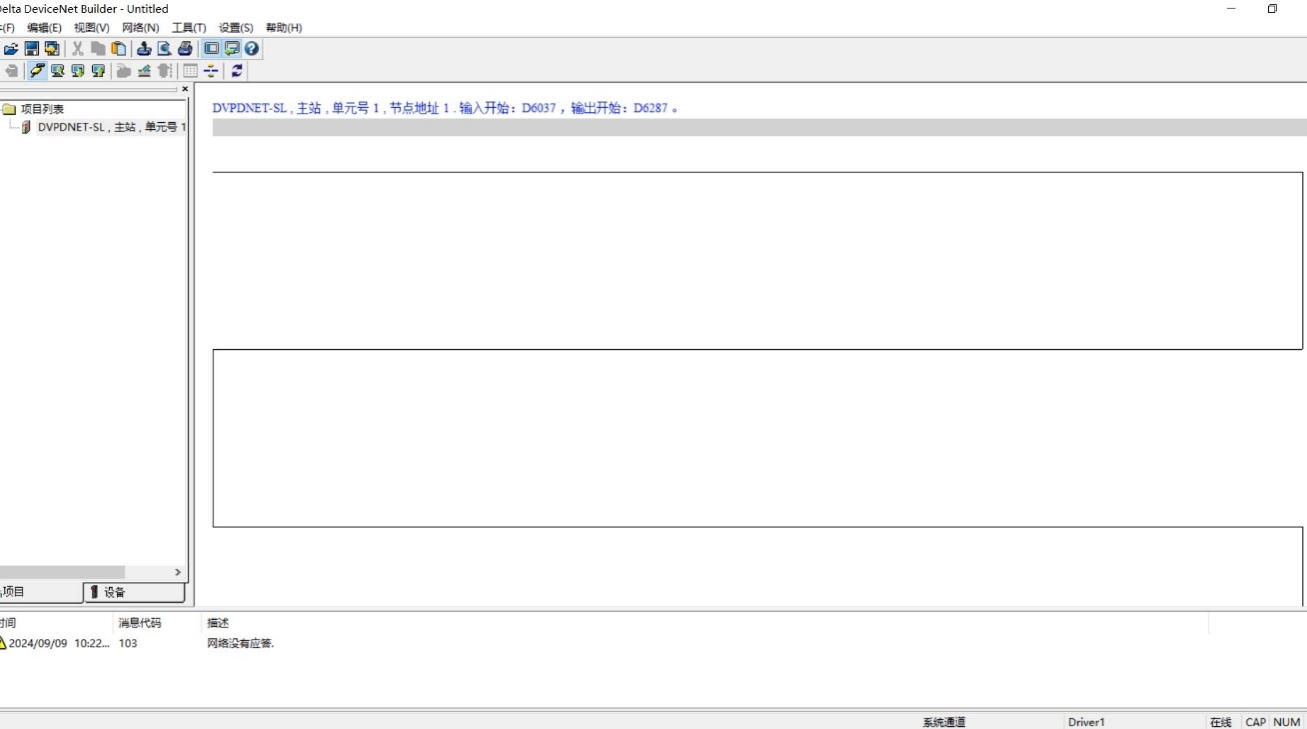Click the Copy icon in the toolbar
Viewport: 1307px width, 729px height.
pyautogui.click(x=98, y=48)
